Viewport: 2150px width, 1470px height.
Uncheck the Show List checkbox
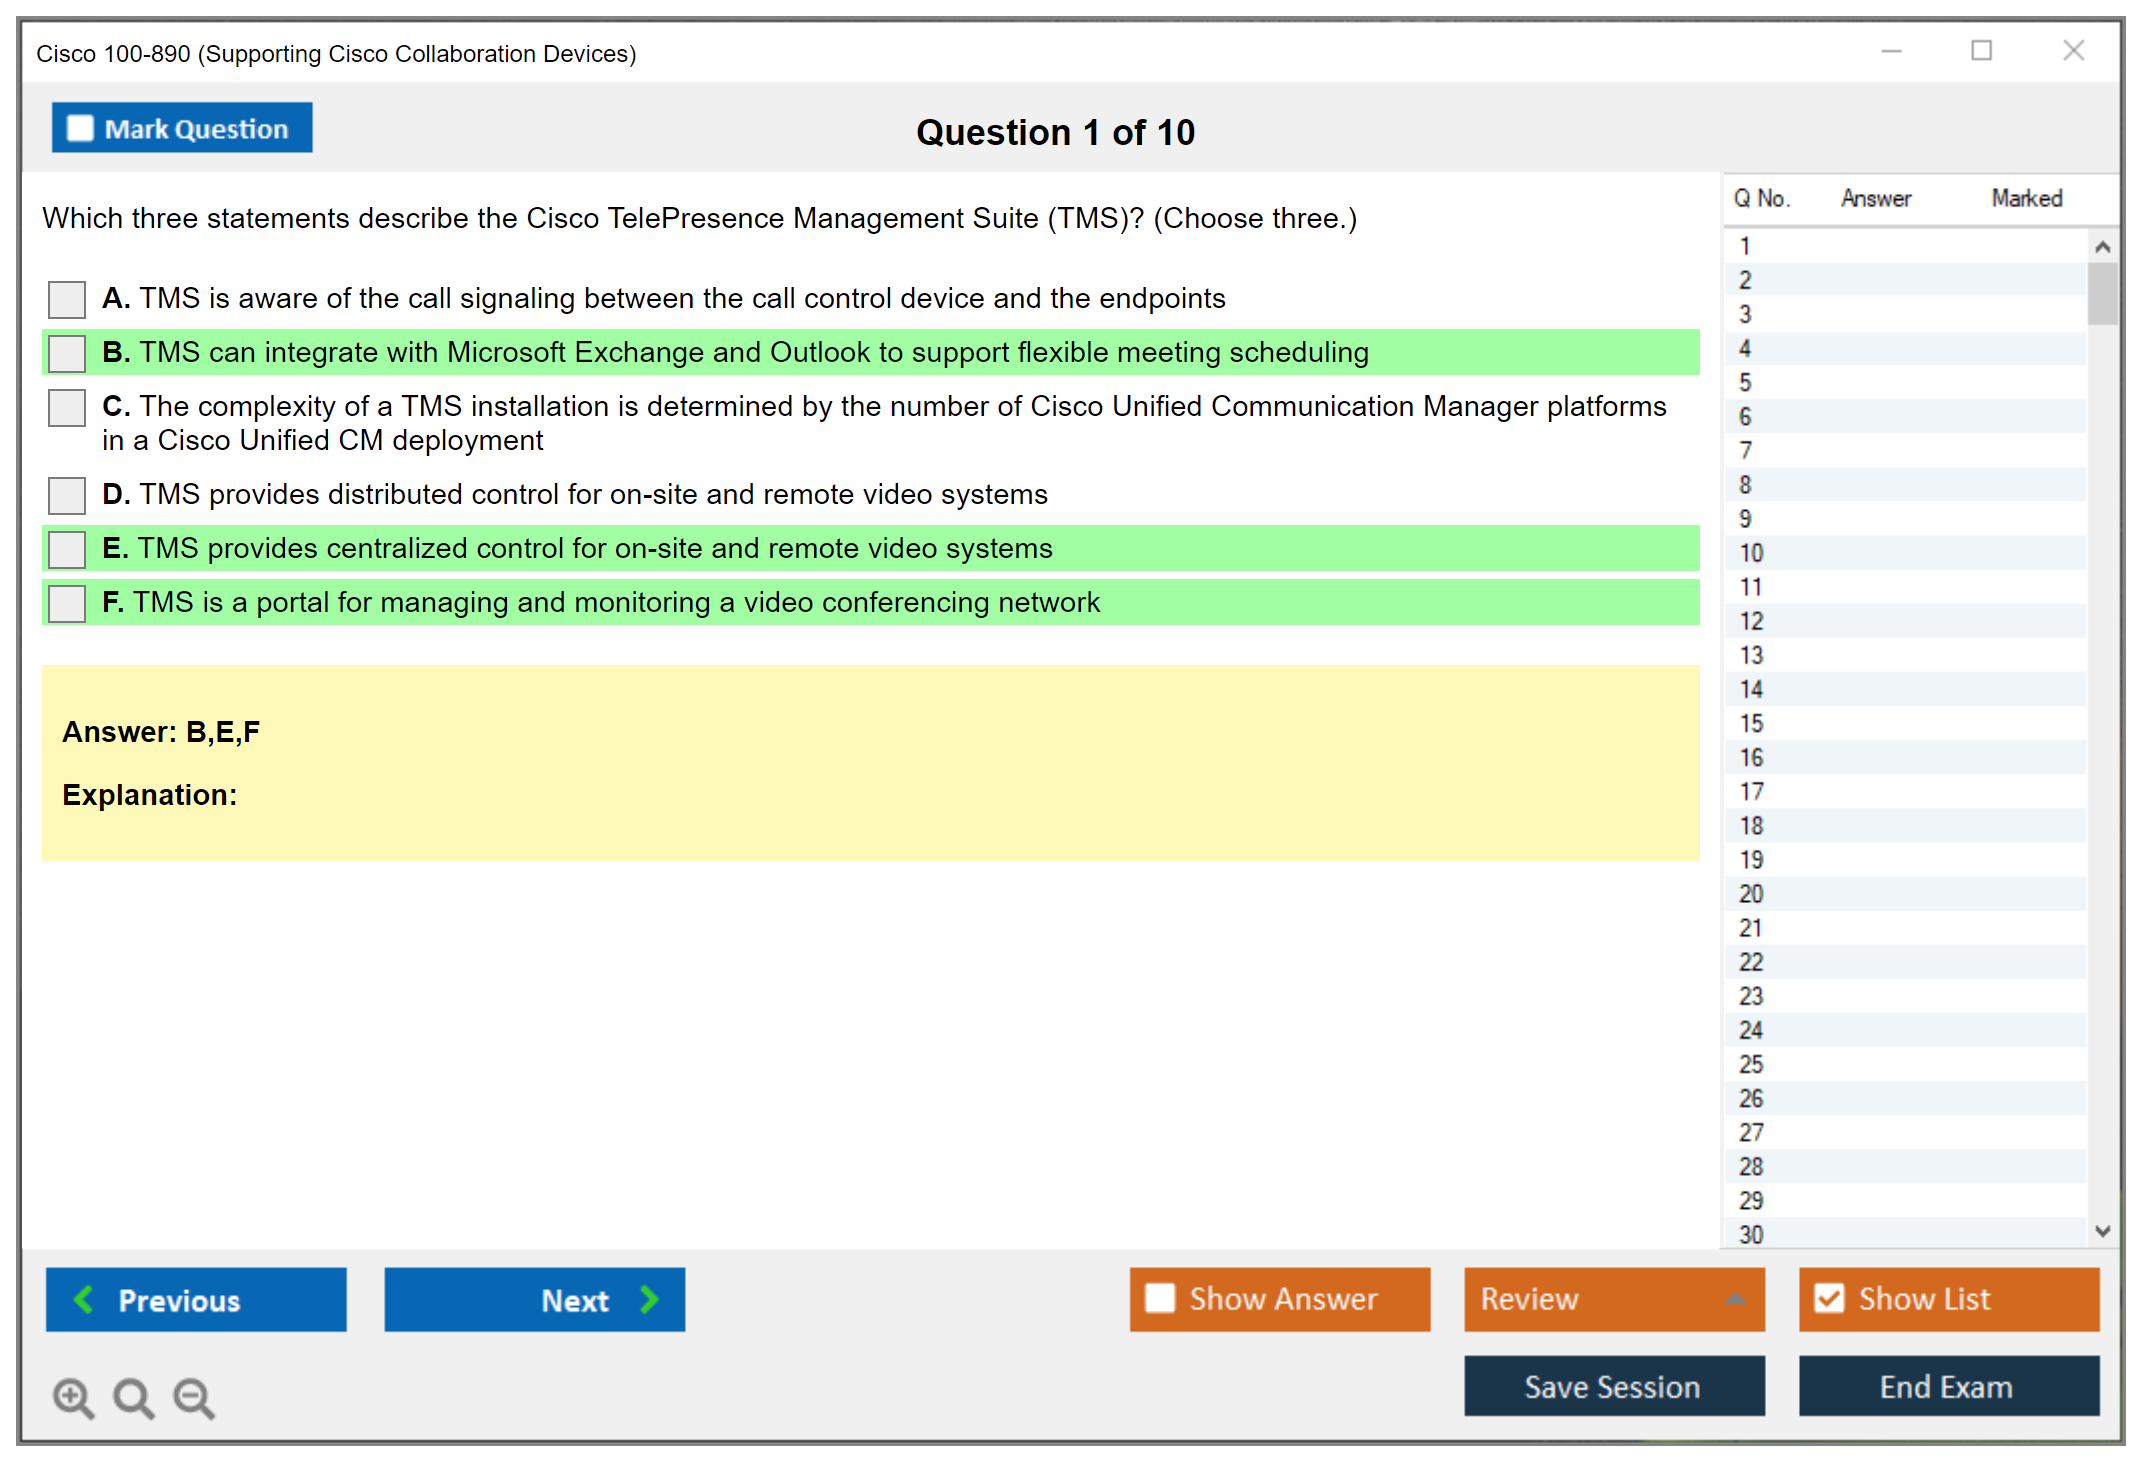pos(1829,1298)
